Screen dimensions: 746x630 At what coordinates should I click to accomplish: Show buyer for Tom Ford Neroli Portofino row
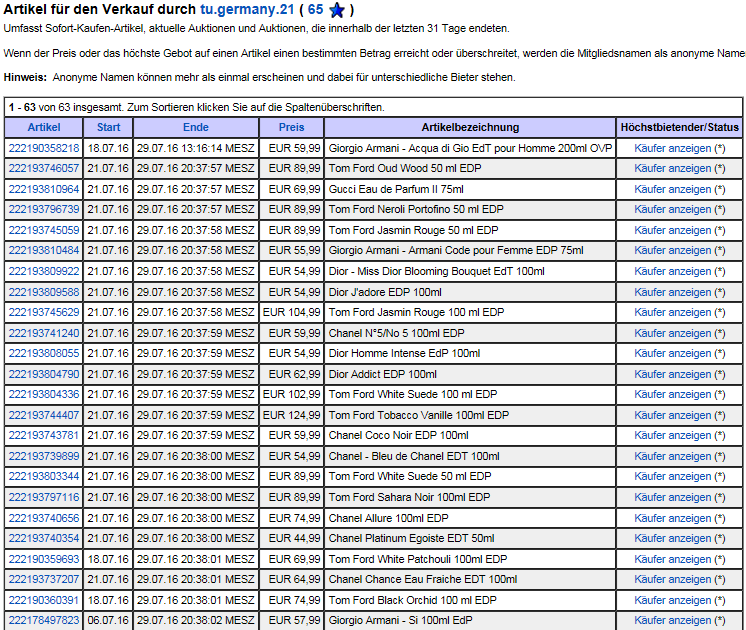(x=672, y=209)
